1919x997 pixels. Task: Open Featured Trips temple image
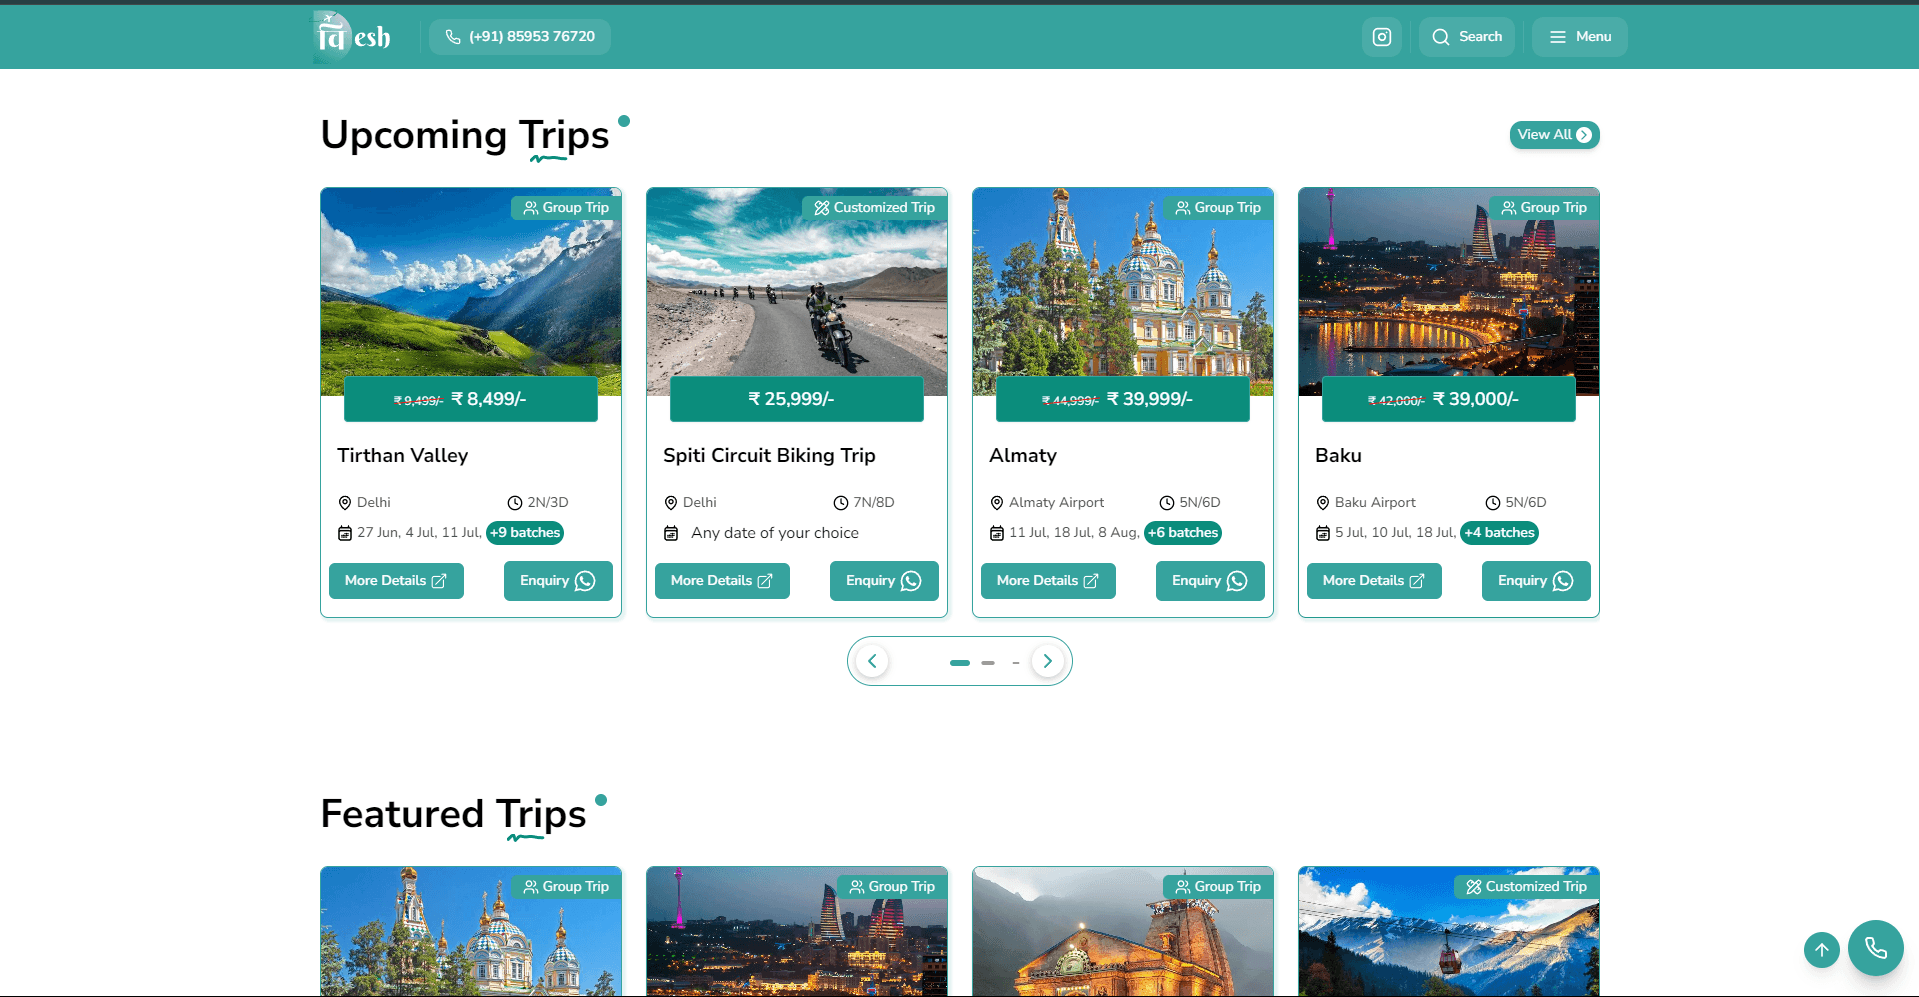tap(1123, 932)
